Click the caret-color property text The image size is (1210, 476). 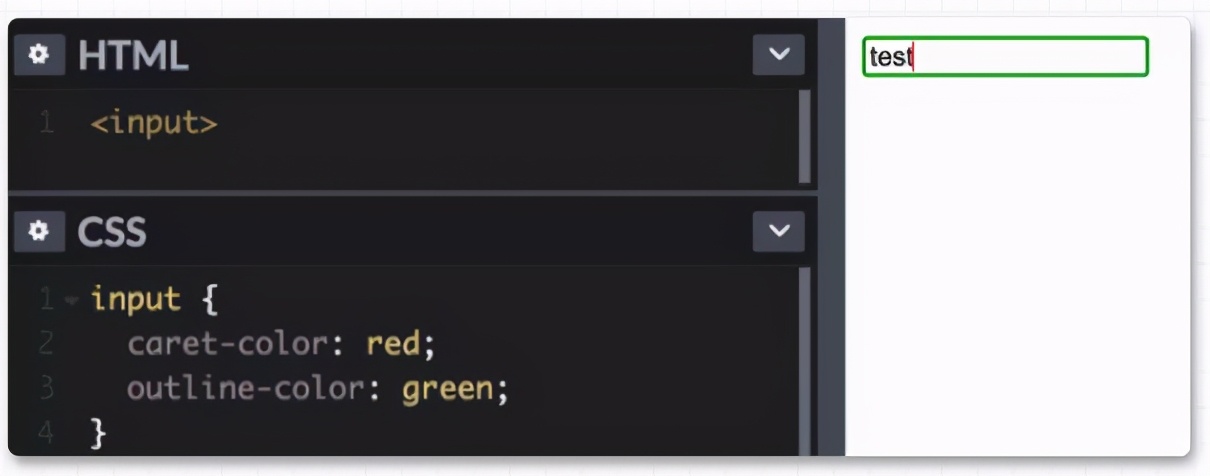(x=229, y=345)
